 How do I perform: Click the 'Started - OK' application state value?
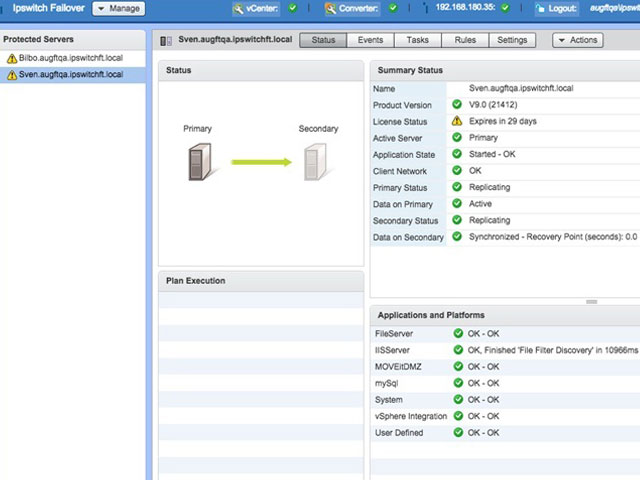click(492, 154)
